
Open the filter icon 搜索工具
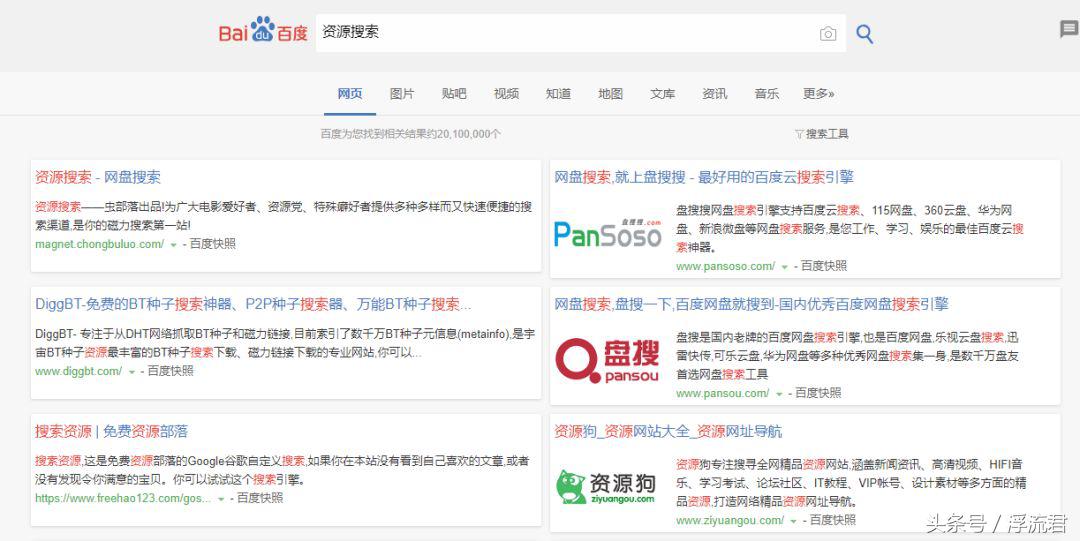pos(821,134)
